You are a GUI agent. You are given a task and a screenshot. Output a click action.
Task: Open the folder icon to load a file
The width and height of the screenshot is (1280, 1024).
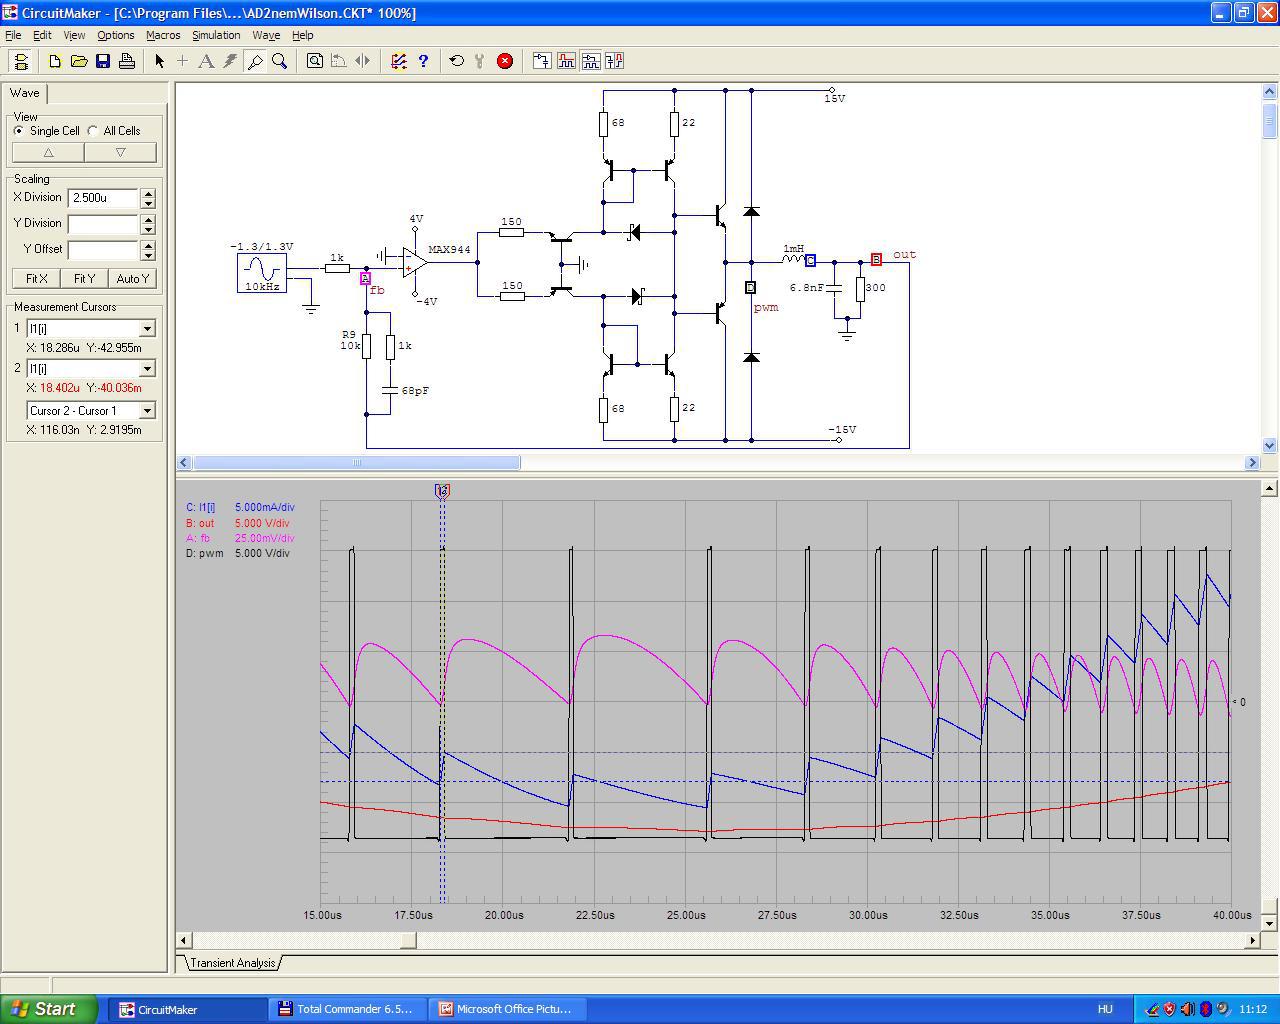click(79, 61)
